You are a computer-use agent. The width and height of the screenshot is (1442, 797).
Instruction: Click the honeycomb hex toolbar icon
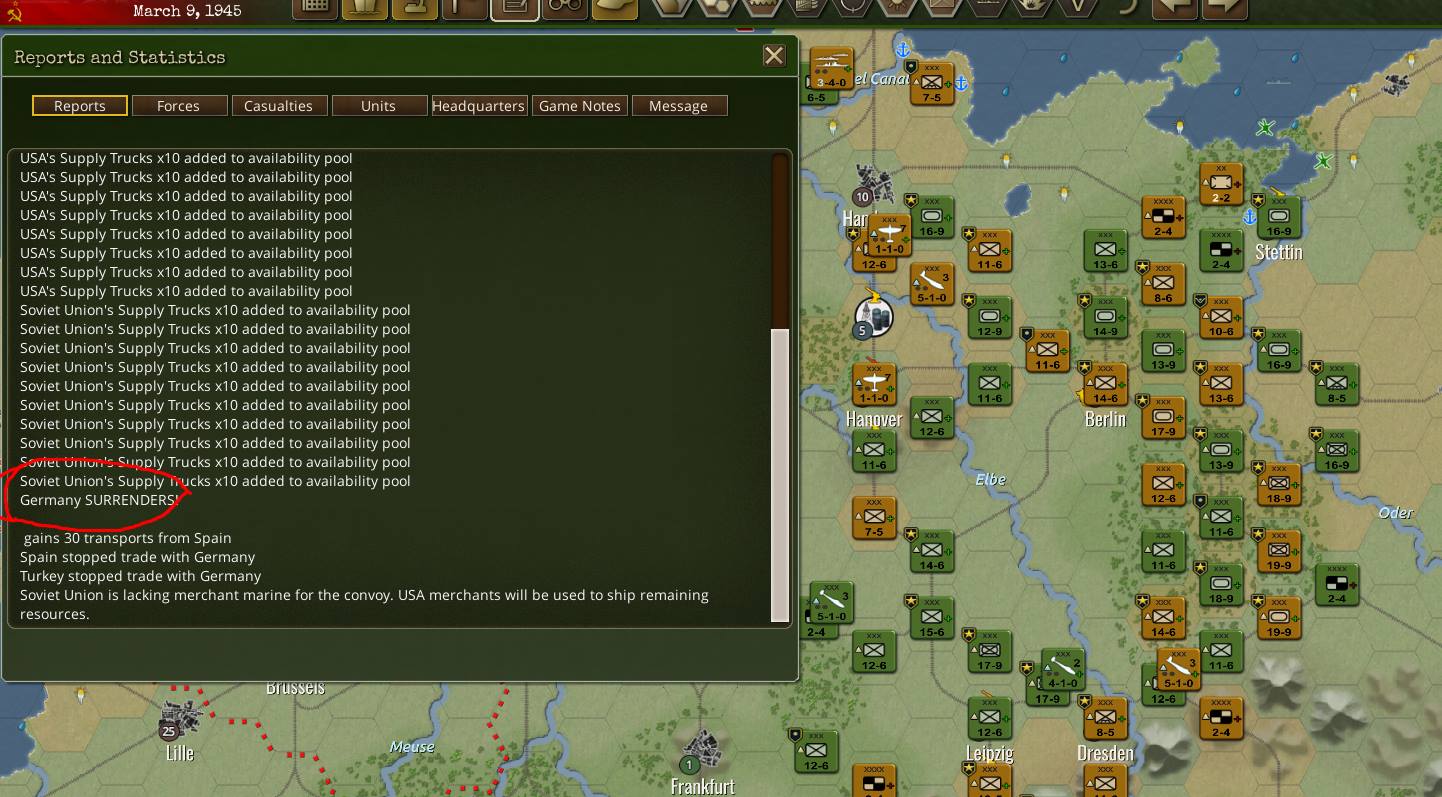click(x=718, y=8)
